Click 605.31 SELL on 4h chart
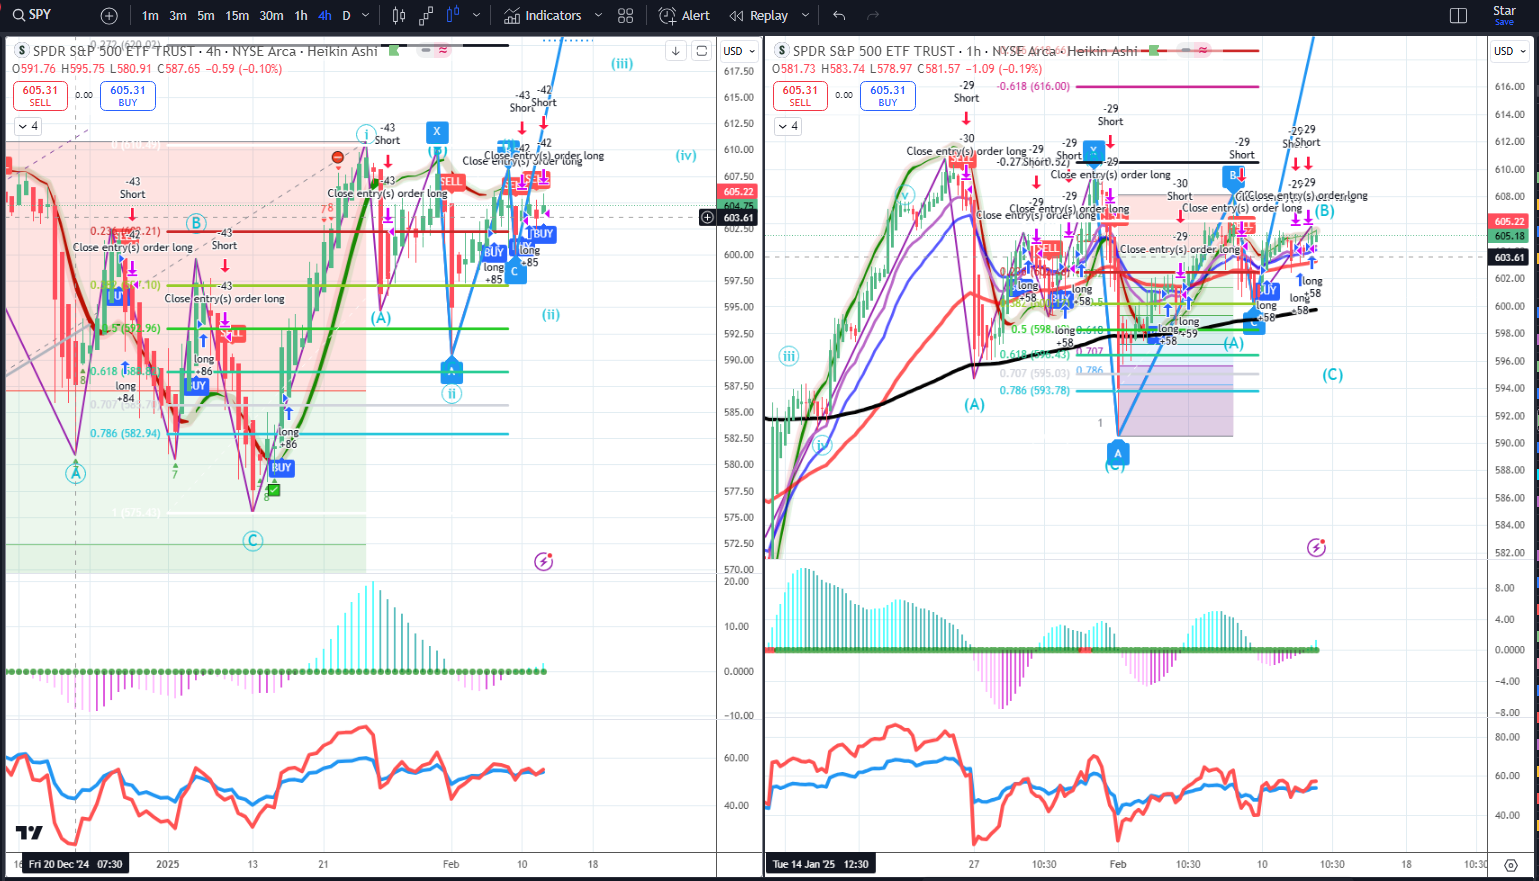The image size is (1539, 881). tap(40, 96)
